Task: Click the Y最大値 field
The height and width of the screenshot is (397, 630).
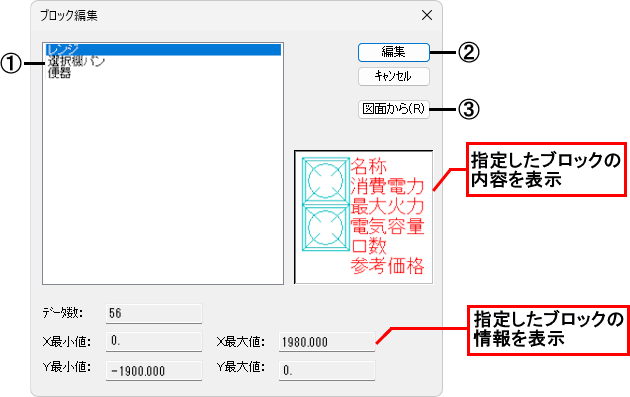Action: click(327, 370)
